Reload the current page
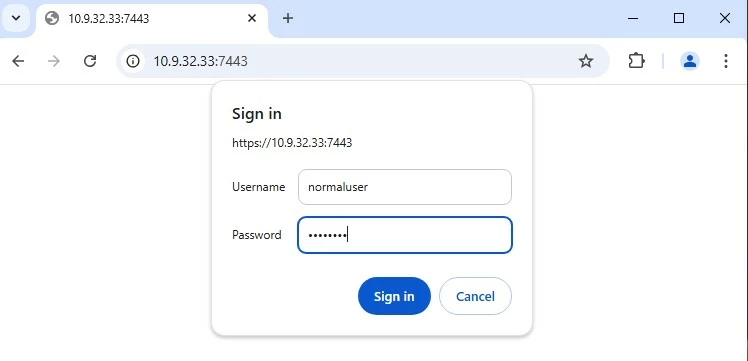The width and height of the screenshot is (748, 361). point(90,61)
